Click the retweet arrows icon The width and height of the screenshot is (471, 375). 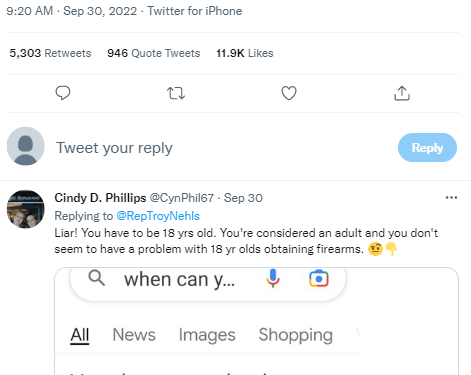[x=176, y=93]
